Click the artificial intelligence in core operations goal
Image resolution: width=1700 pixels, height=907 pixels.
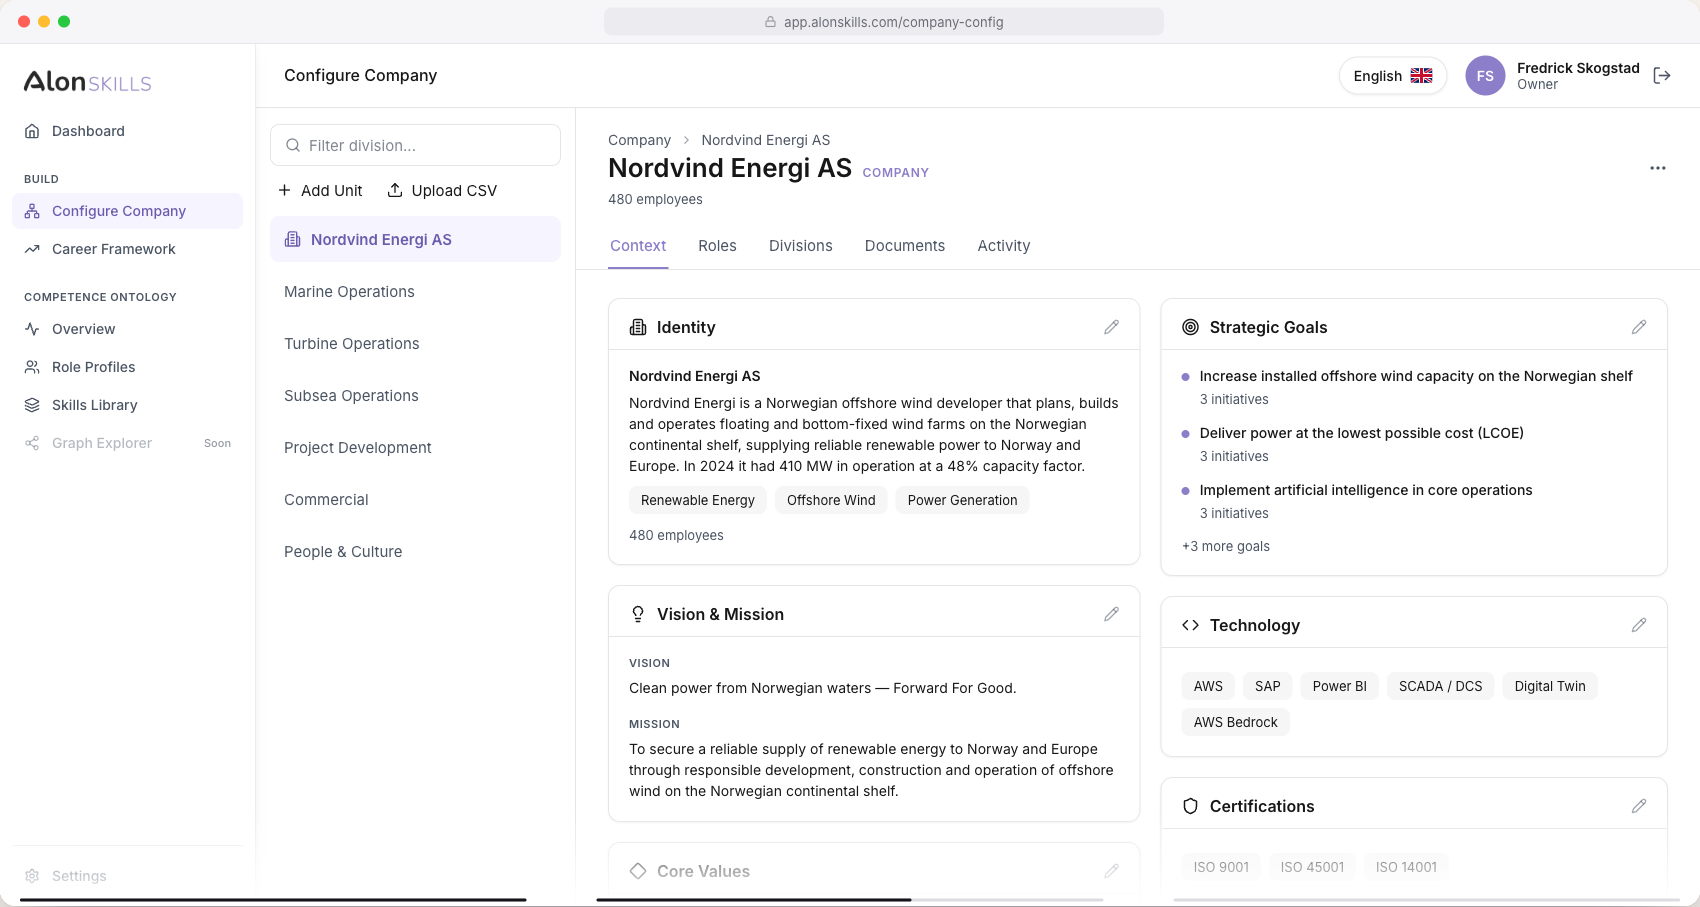[x=1366, y=490]
